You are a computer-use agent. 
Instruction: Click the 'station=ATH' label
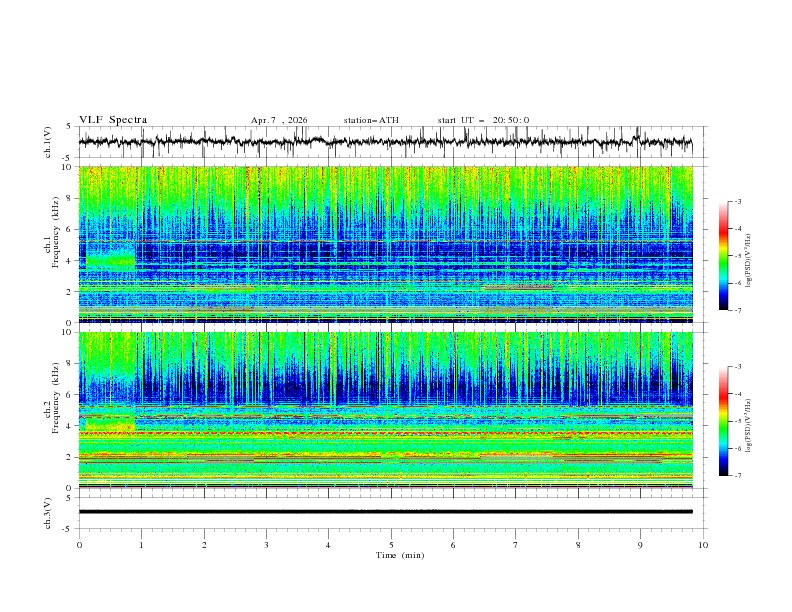click(371, 120)
